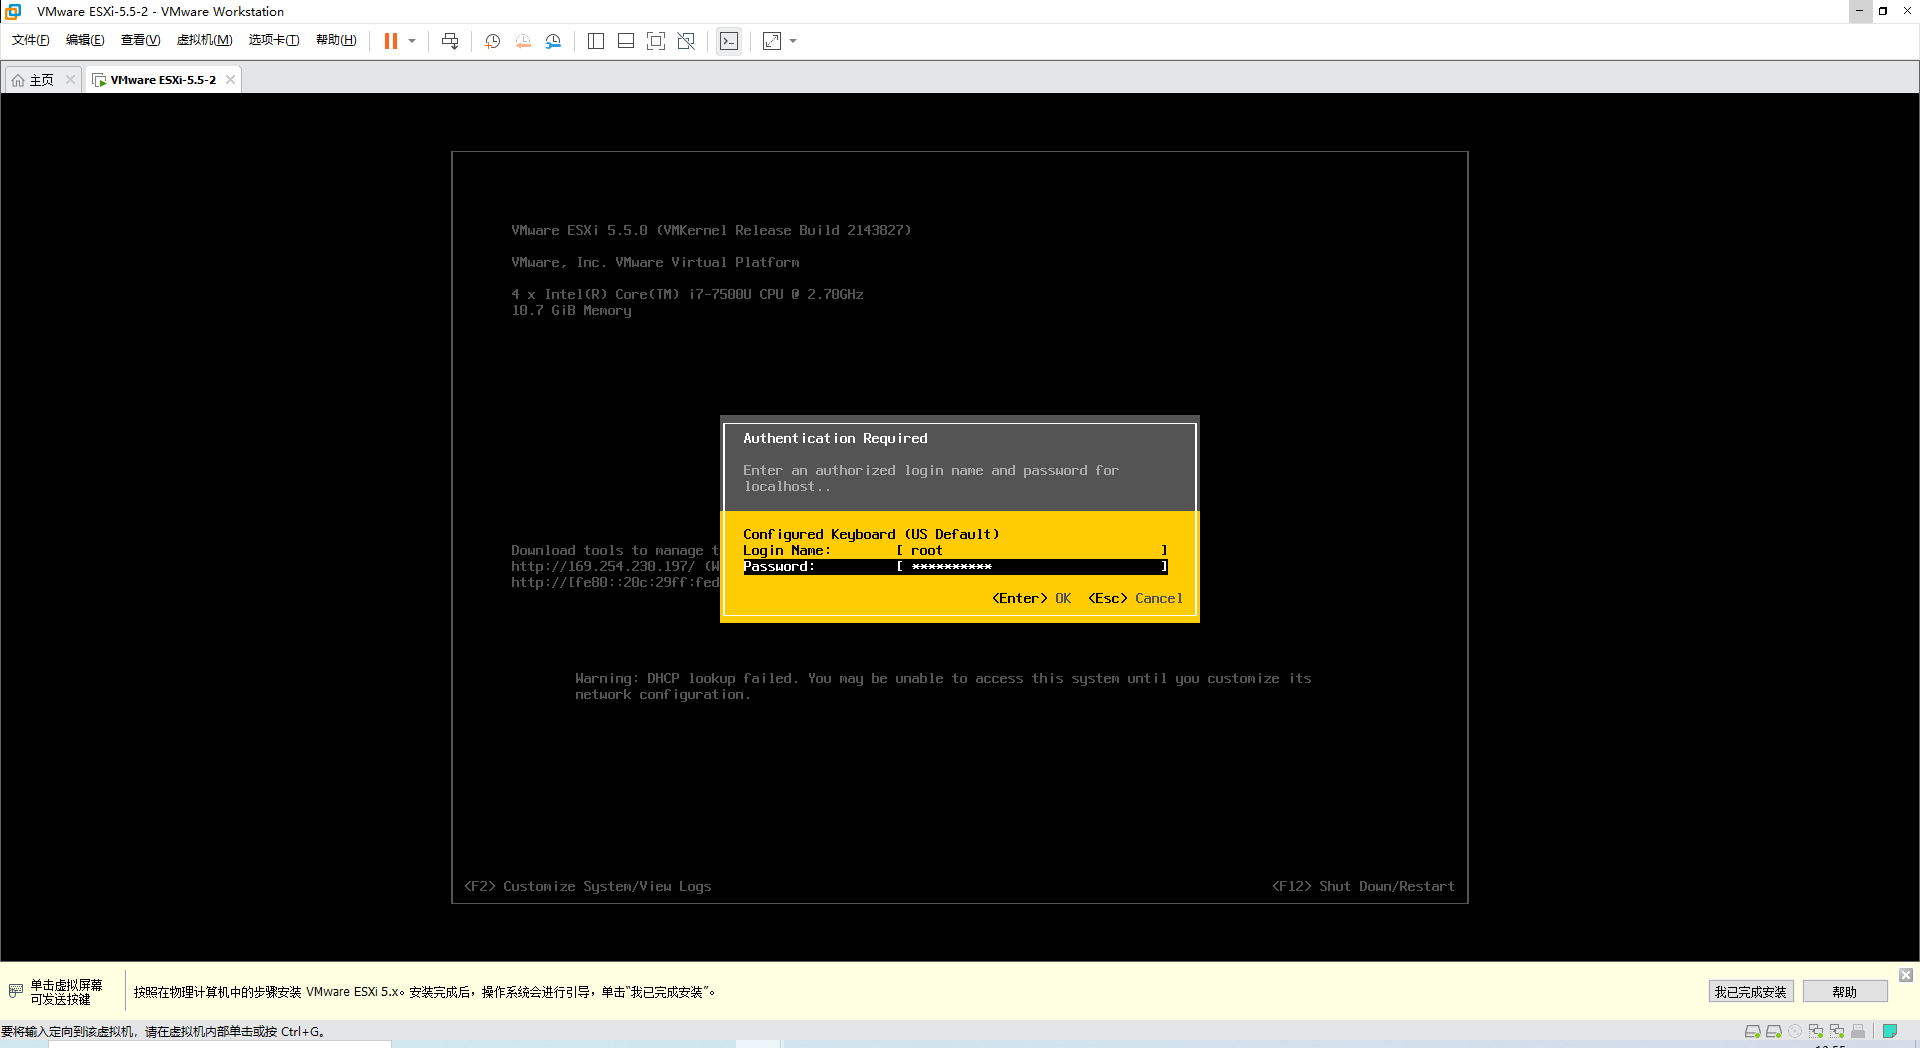Open the 虚拟机(M) menu
Screen dimensions: 1920x1048
(204, 40)
